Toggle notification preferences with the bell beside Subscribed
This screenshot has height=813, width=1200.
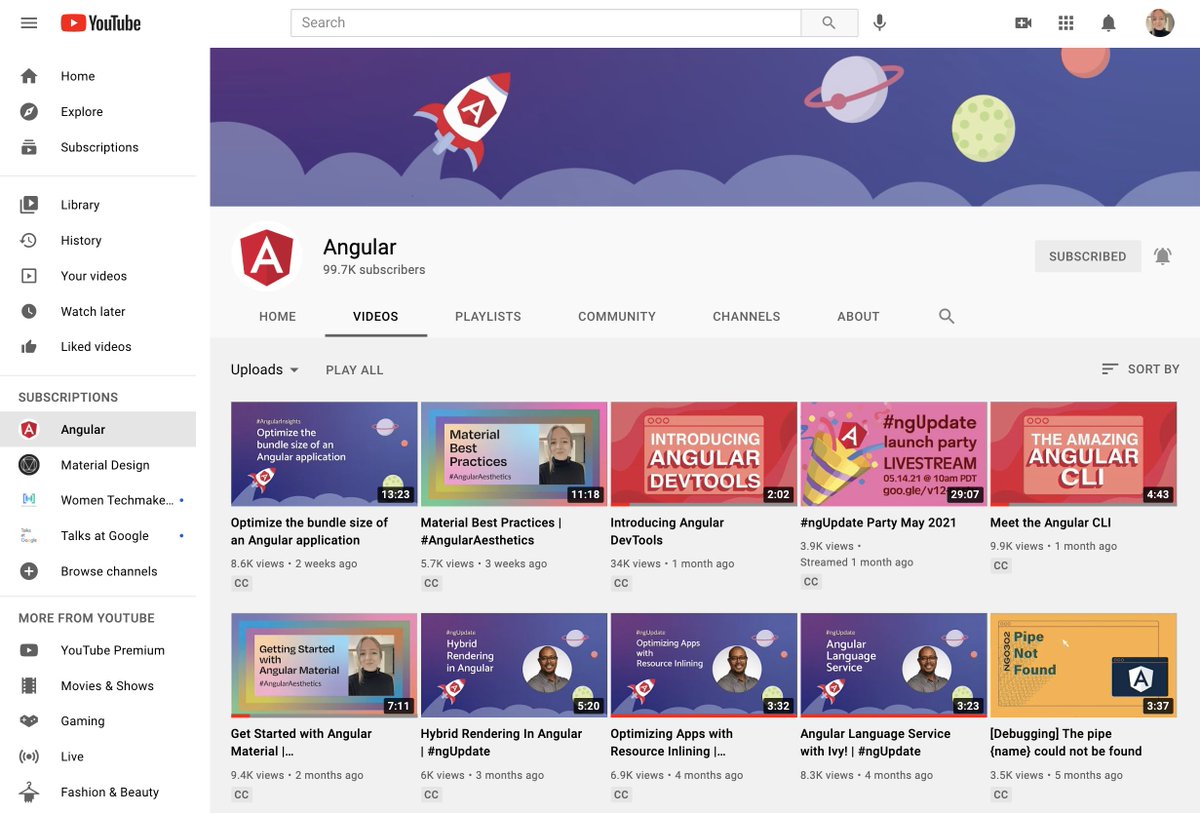tap(1162, 256)
